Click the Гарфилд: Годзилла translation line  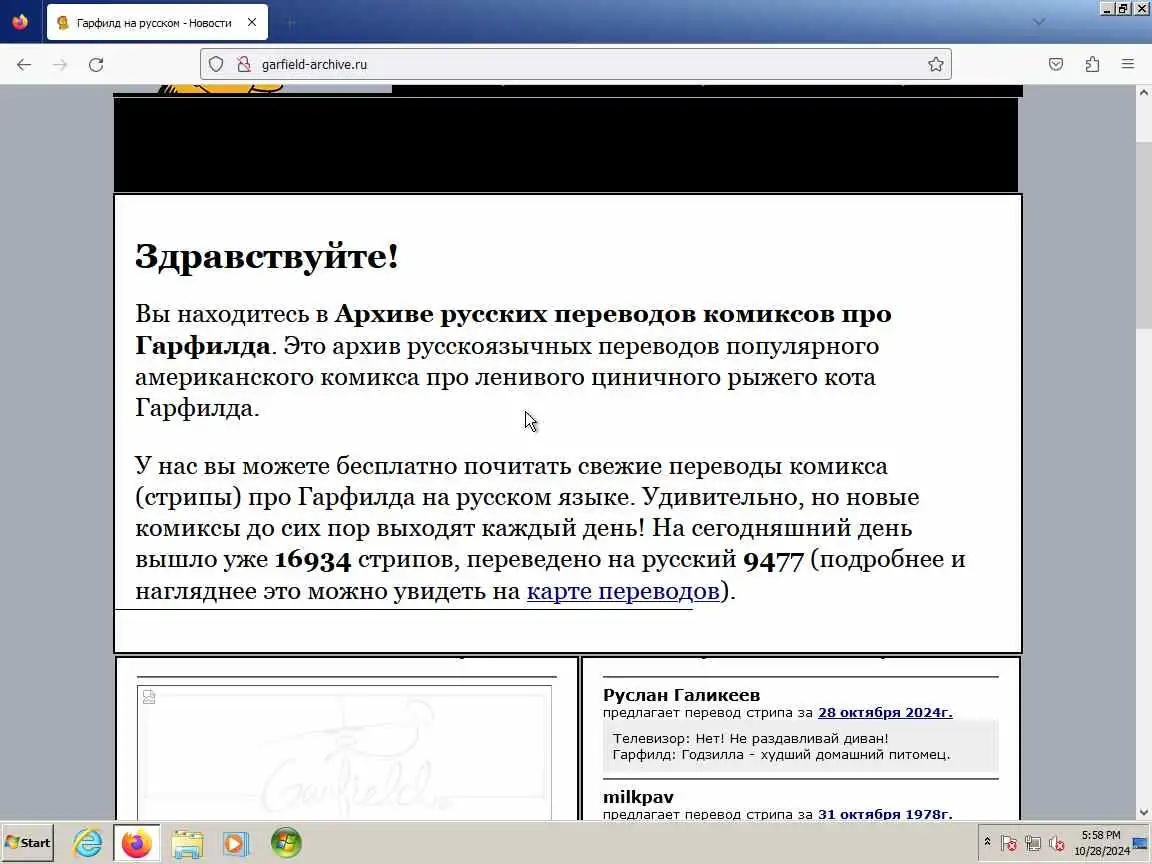click(x=781, y=755)
